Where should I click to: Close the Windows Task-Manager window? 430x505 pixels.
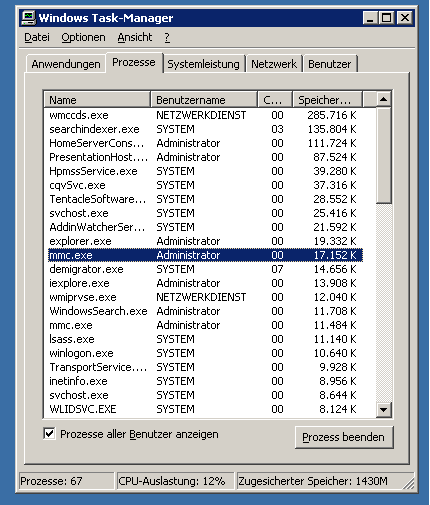point(405,18)
